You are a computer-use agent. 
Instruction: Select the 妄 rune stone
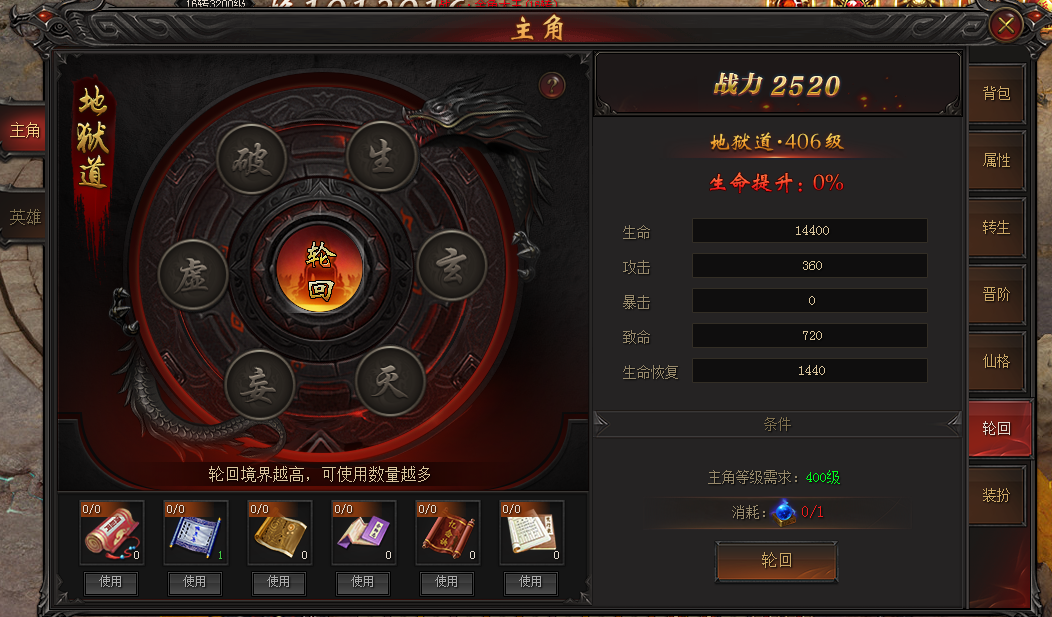pyautogui.click(x=260, y=385)
